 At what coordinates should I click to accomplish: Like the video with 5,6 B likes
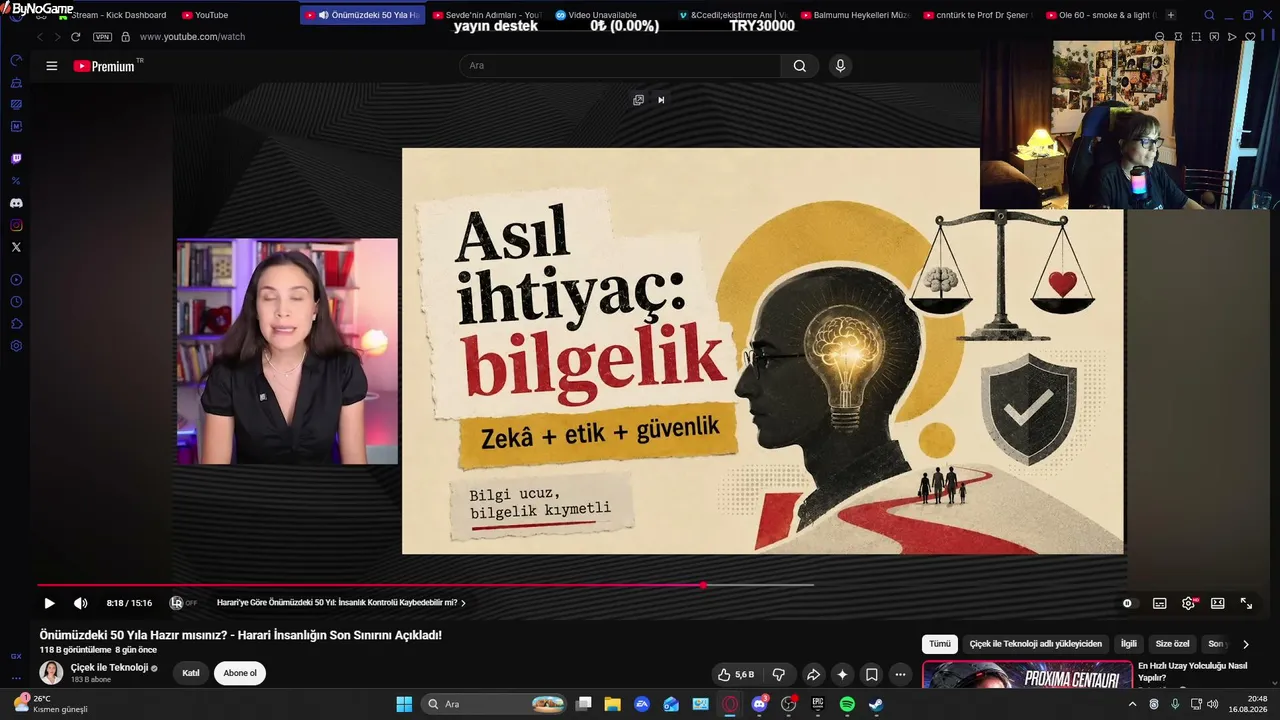736,675
